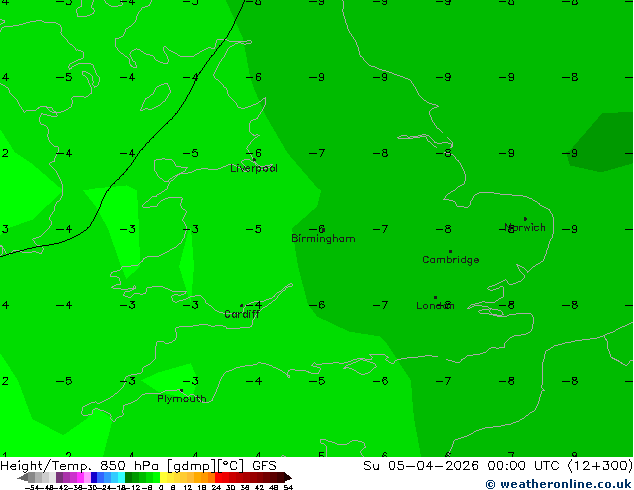The width and height of the screenshot is (634, 490).
Task: Click the 'Height/Temp. 850 hPa' map title
Action: [x=80, y=466]
